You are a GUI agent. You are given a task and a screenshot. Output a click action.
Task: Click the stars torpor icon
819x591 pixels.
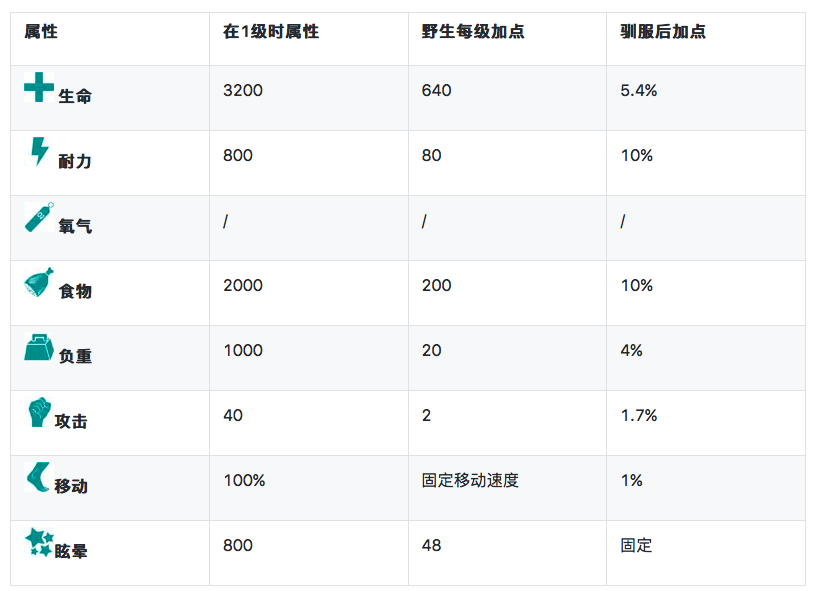[39, 542]
